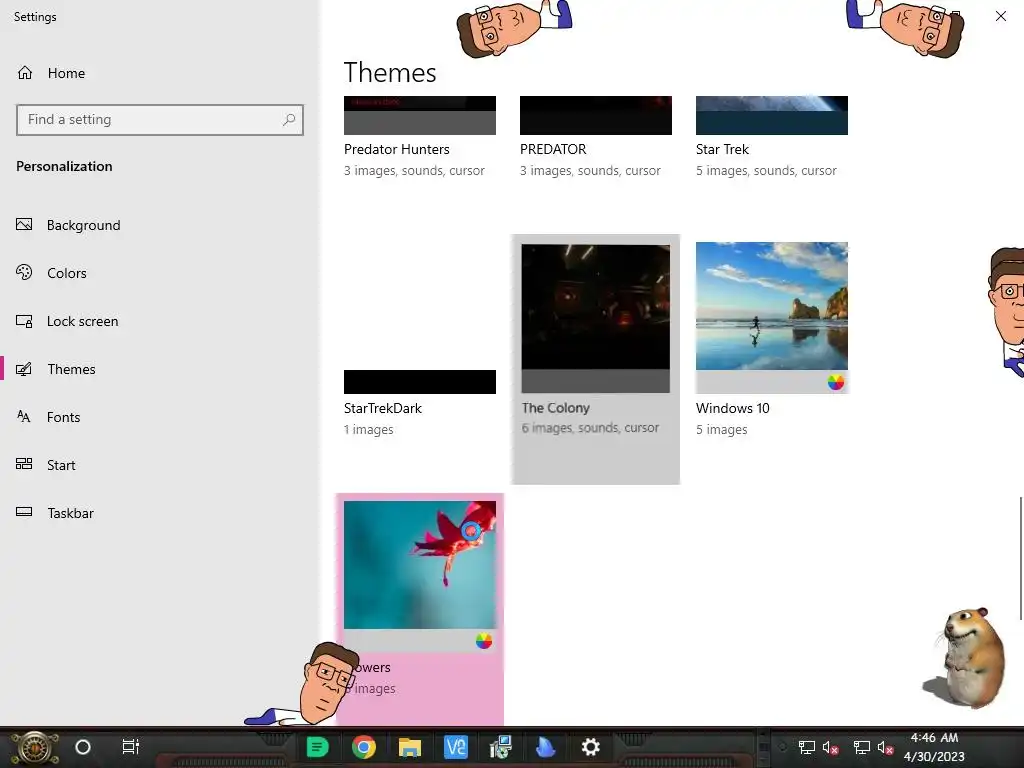Select the Flowers theme thumbnail

point(420,576)
